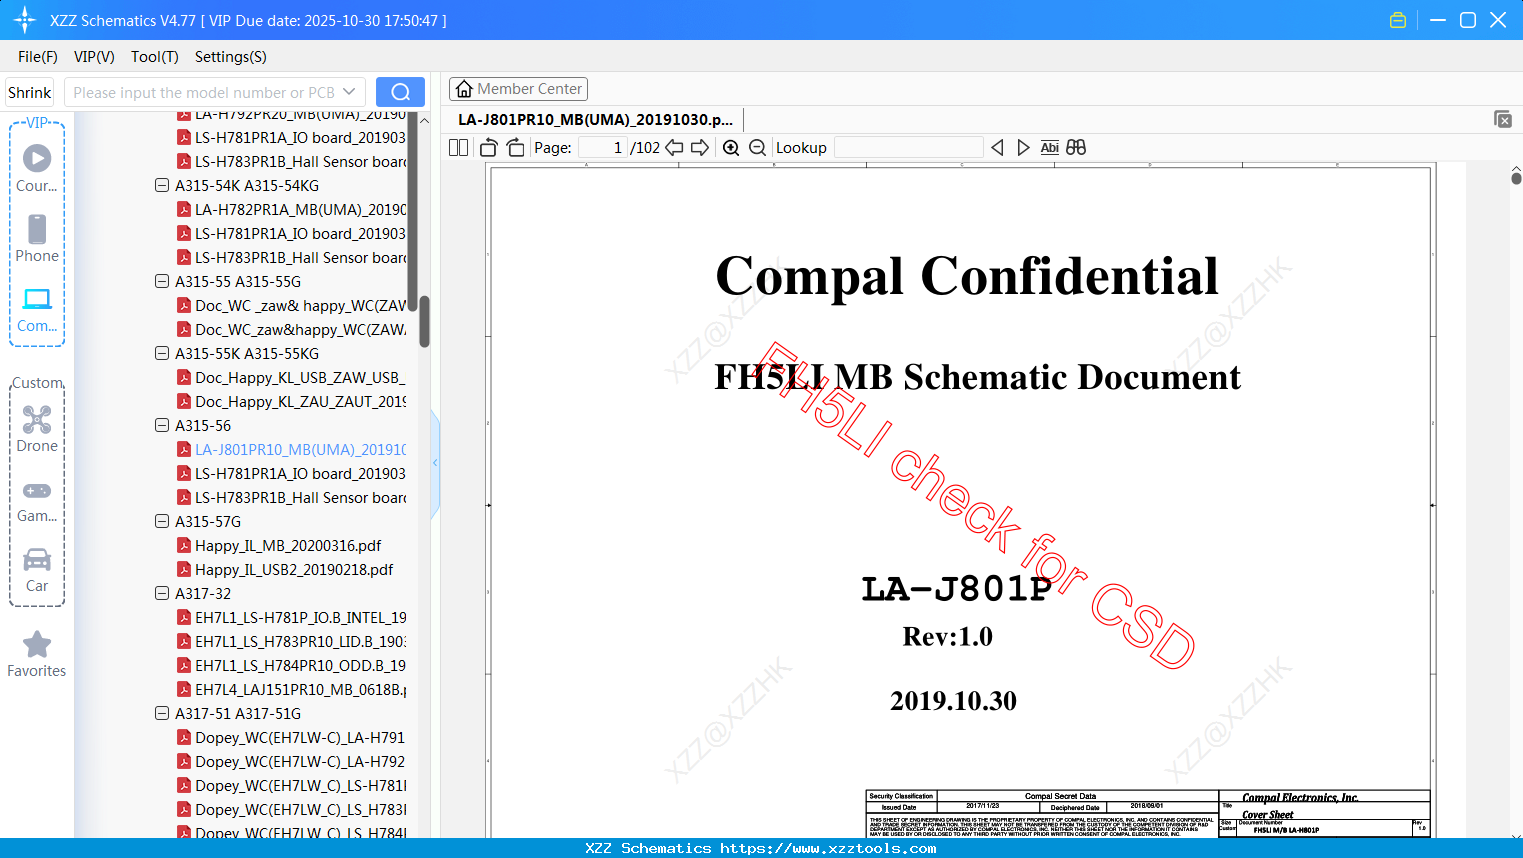This screenshot has width=1523, height=858.
Task: Collapse the A317-51 A317-51G tree group
Action: (162, 714)
